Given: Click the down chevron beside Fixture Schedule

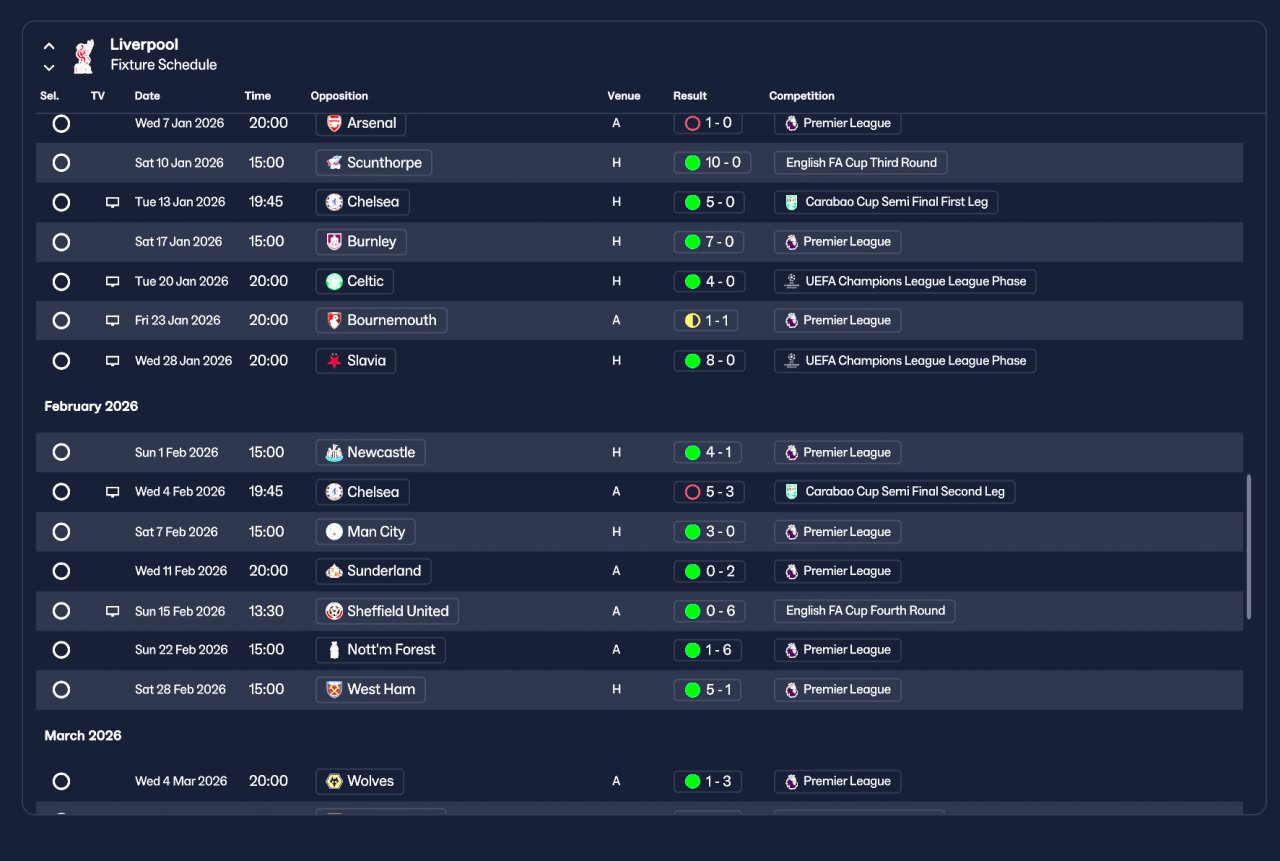Looking at the screenshot, I should click(49, 68).
